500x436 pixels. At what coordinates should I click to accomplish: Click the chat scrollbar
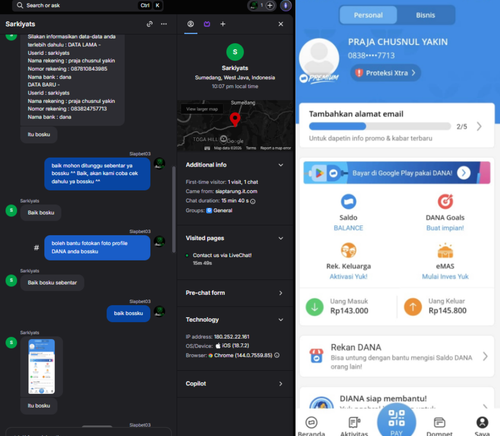[x=173, y=209]
